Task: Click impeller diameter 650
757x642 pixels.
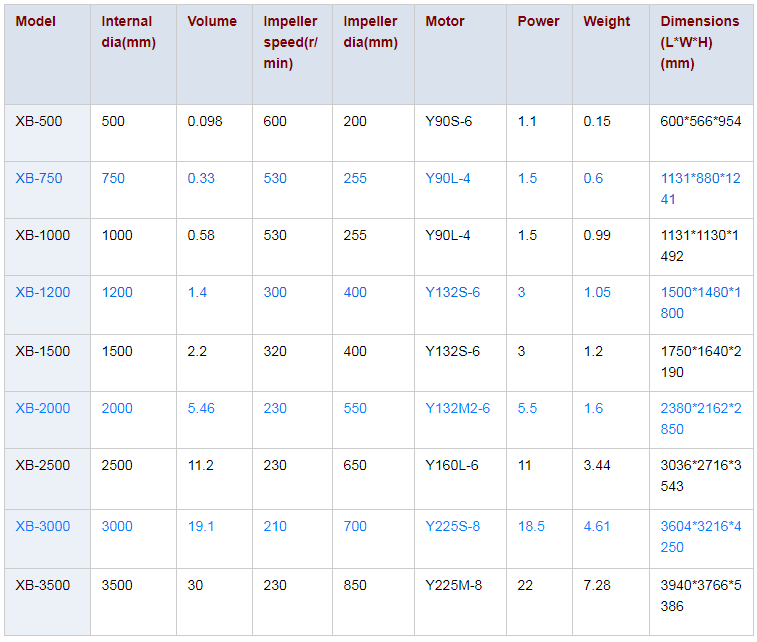Action: (x=355, y=465)
